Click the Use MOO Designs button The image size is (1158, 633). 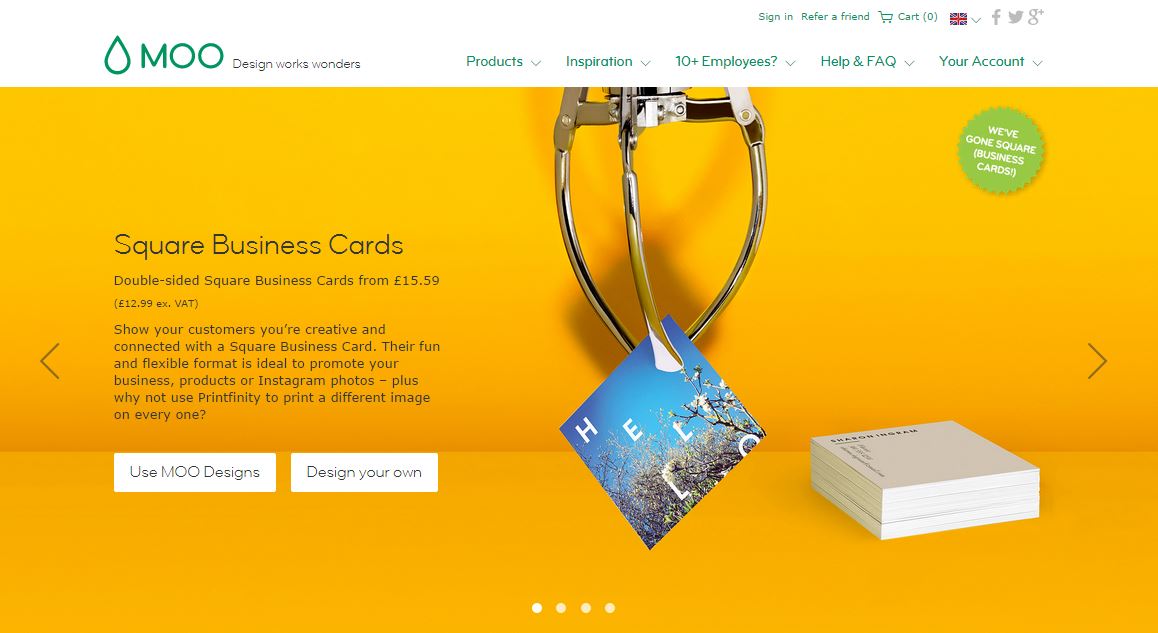coord(195,472)
